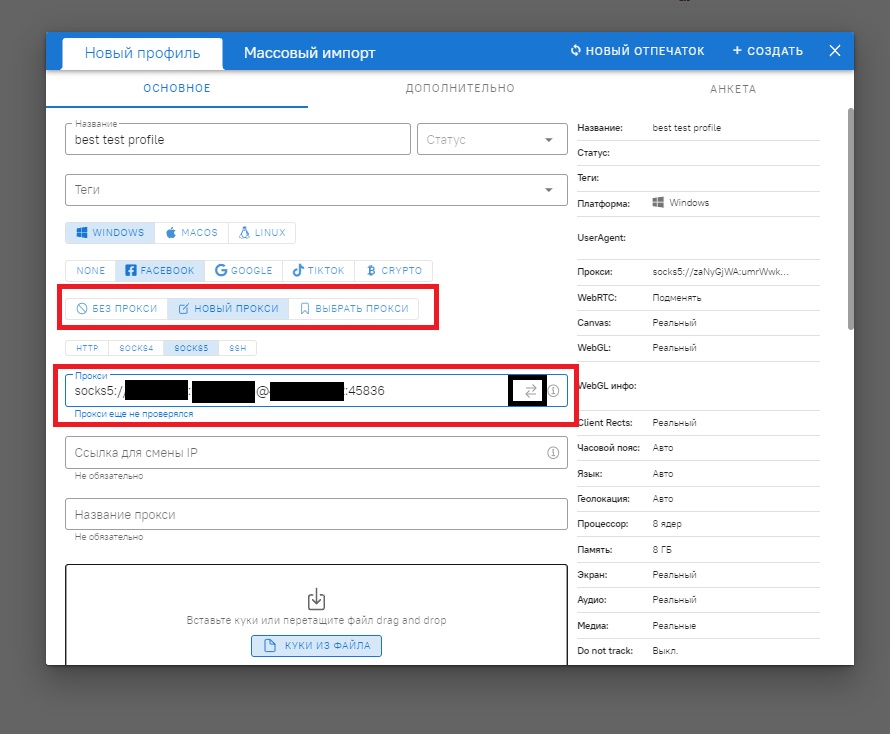The height and width of the screenshot is (734, 890).
Task: Choose the macOS platform option
Action: coord(192,233)
